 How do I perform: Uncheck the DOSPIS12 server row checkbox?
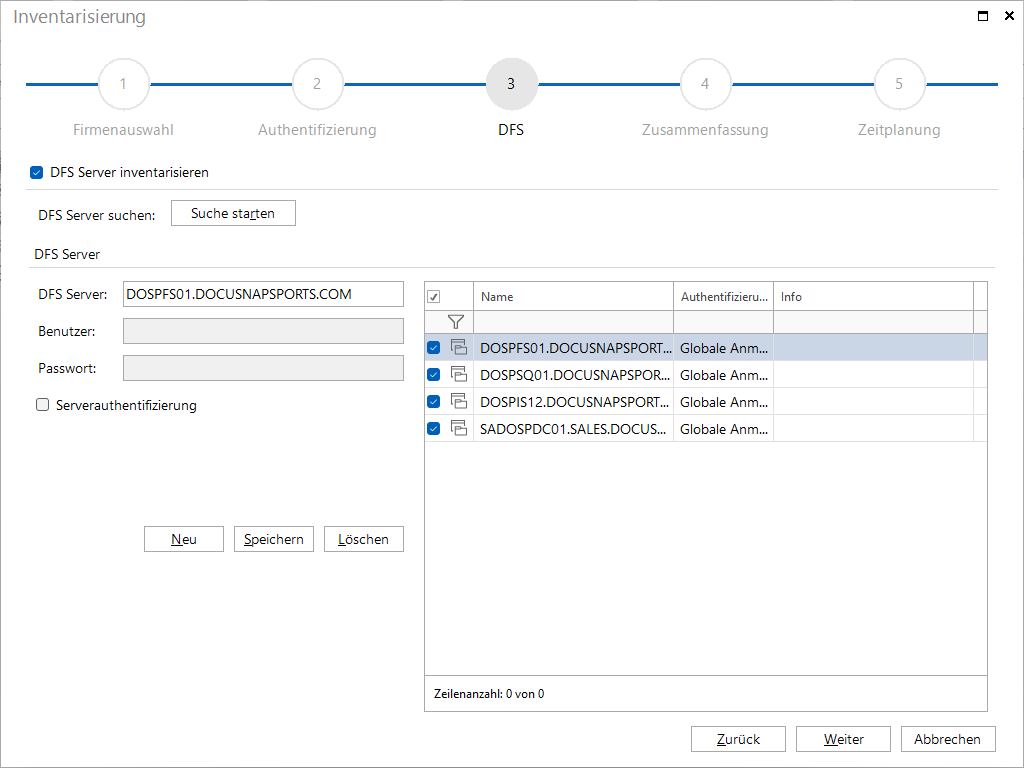click(x=434, y=401)
